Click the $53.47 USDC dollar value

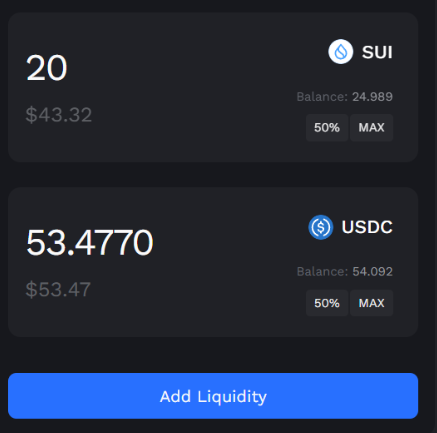(x=58, y=289)
